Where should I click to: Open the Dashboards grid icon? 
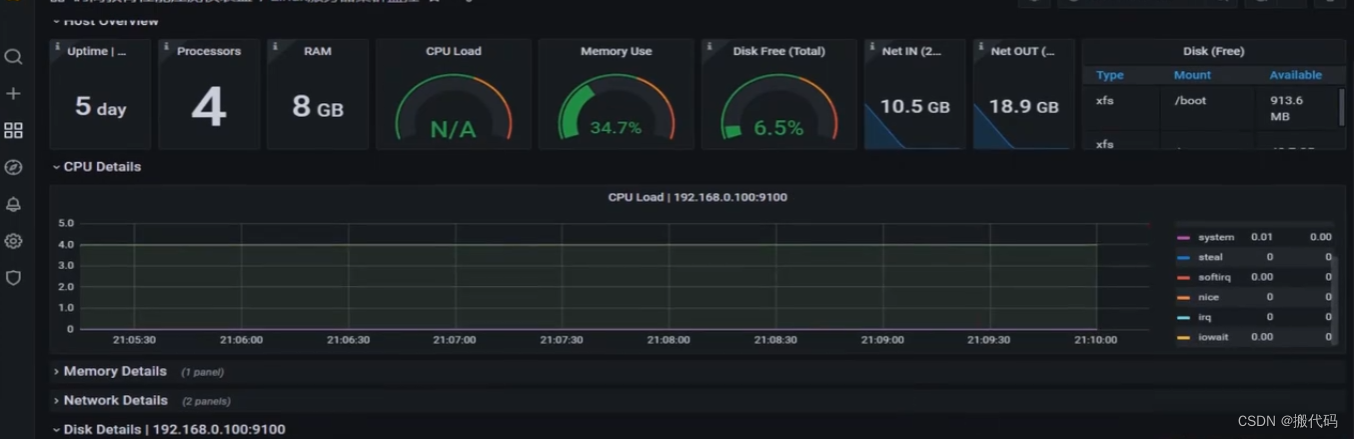pos(13,131)
